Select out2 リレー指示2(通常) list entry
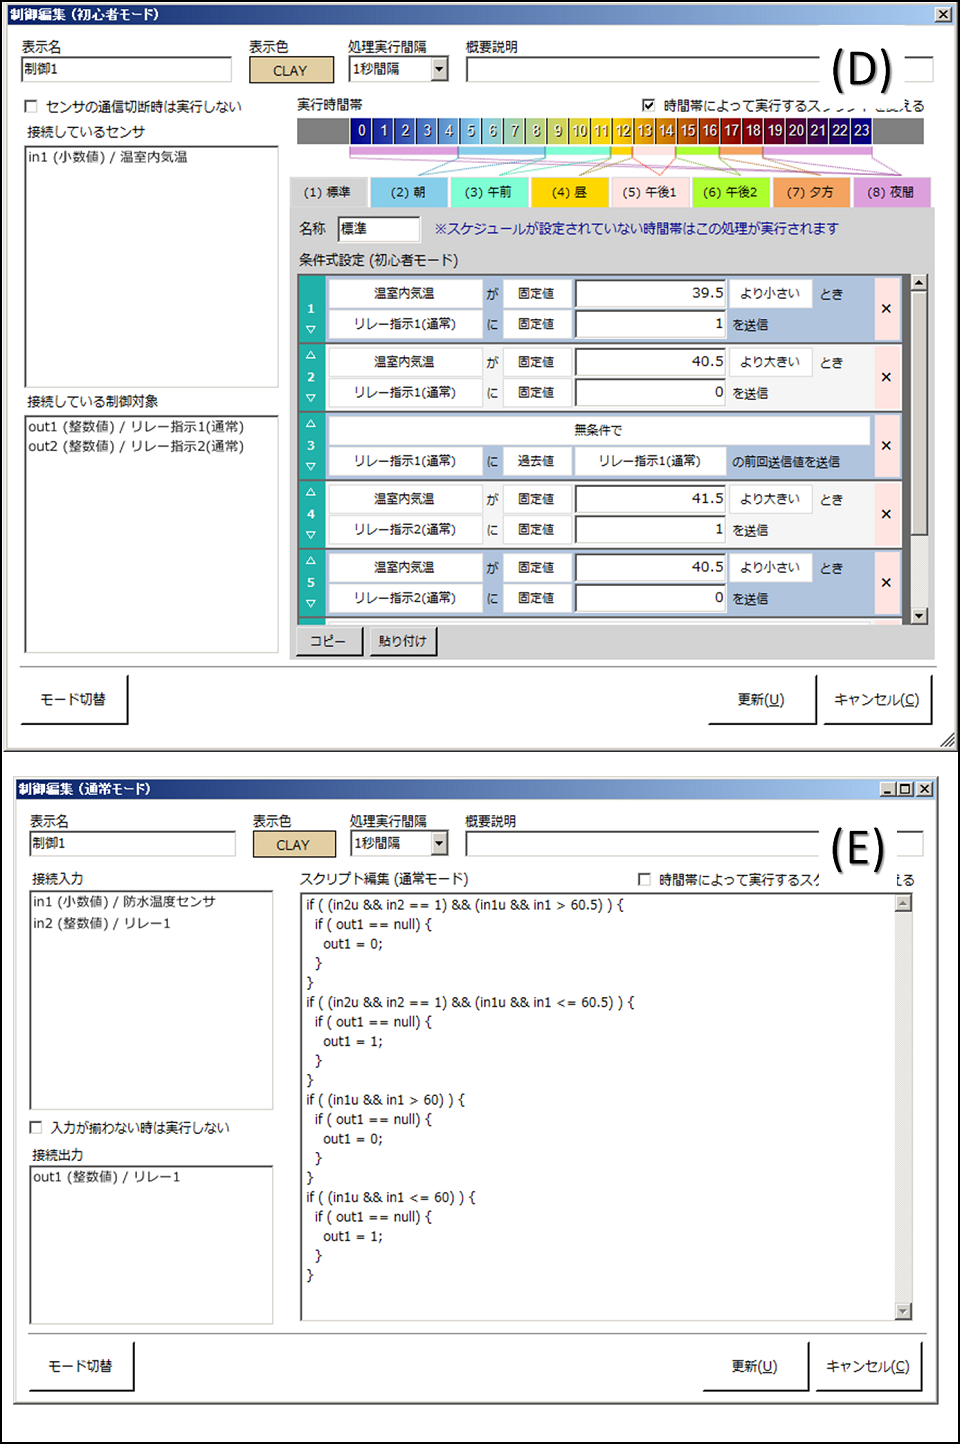This screenshot has height=1444, width=960. coord(136,446)
